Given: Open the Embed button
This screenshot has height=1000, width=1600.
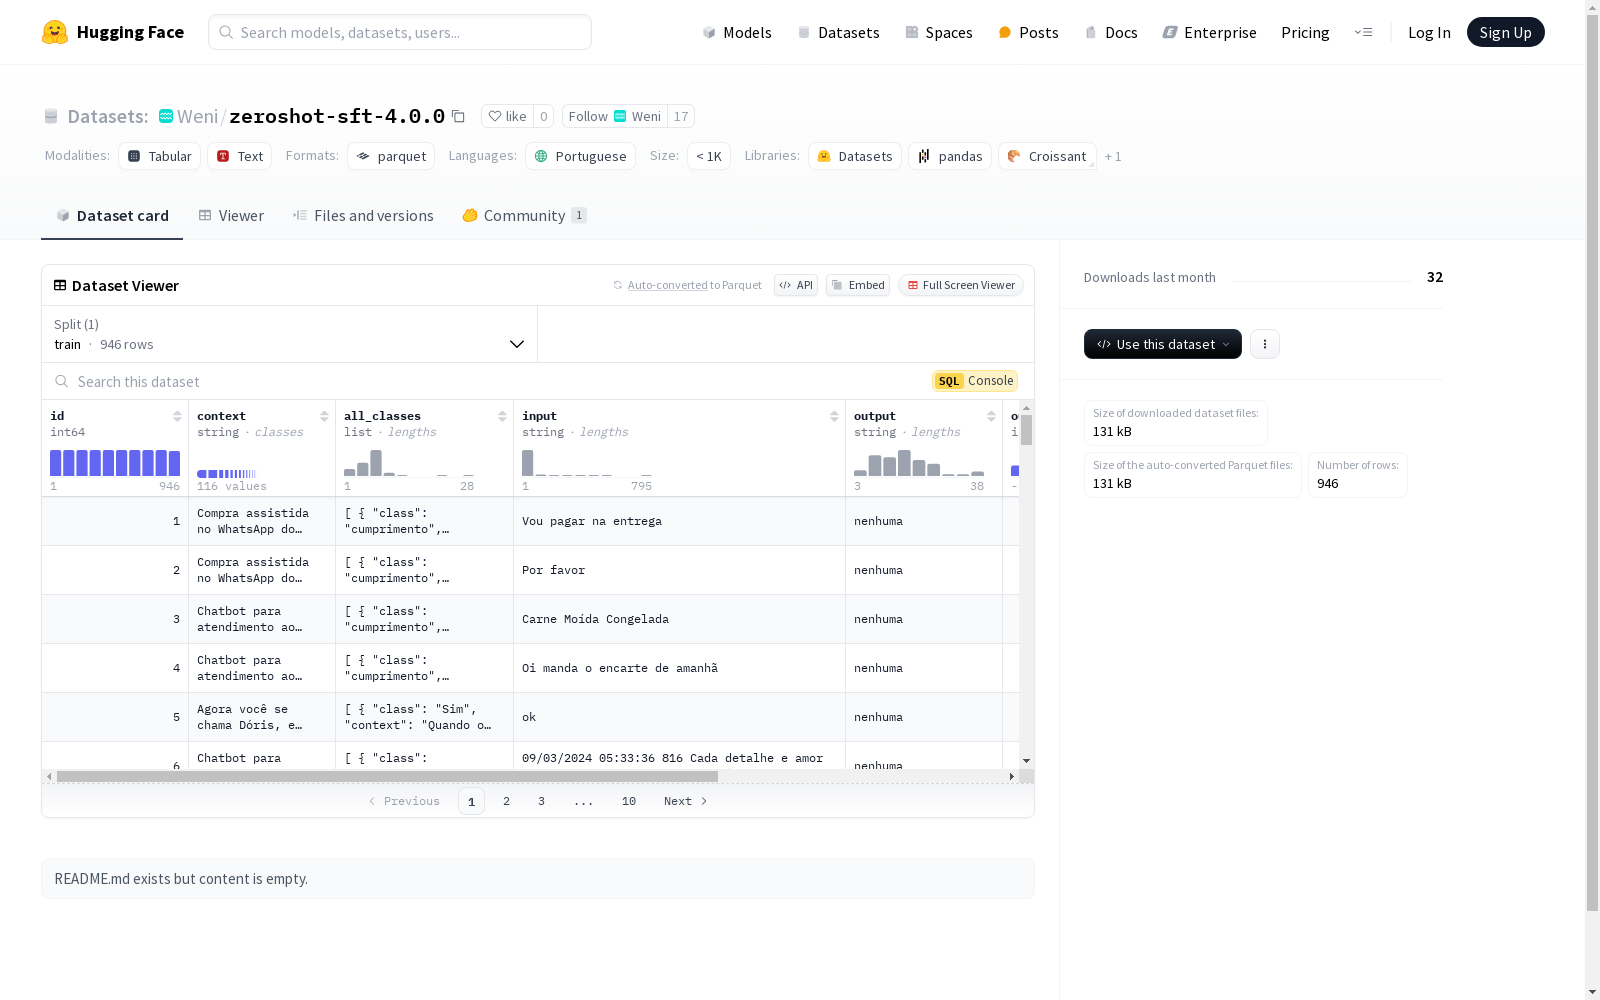Looking at the screenshot, I should [x=858, y=285].
